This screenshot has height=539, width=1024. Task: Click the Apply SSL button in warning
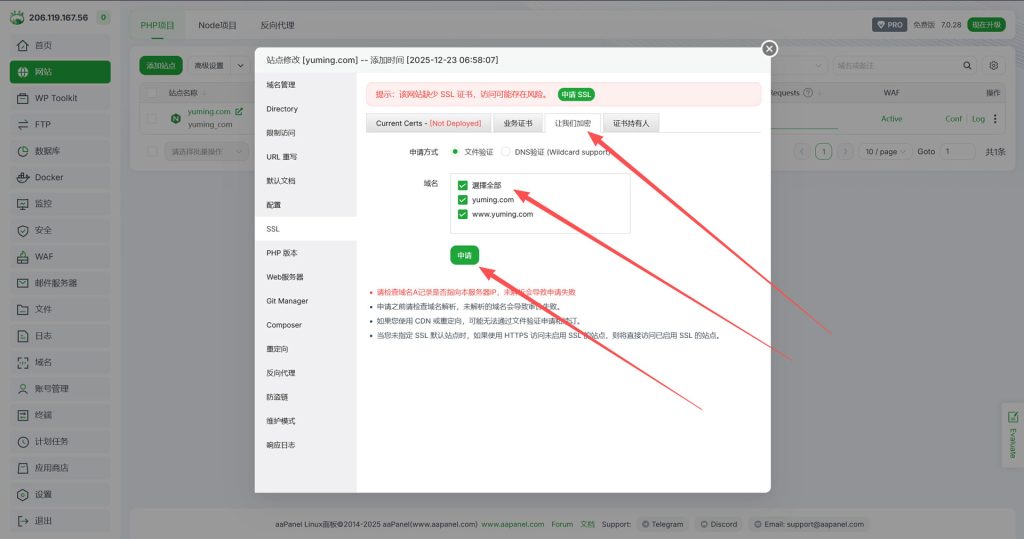[575, 94]
